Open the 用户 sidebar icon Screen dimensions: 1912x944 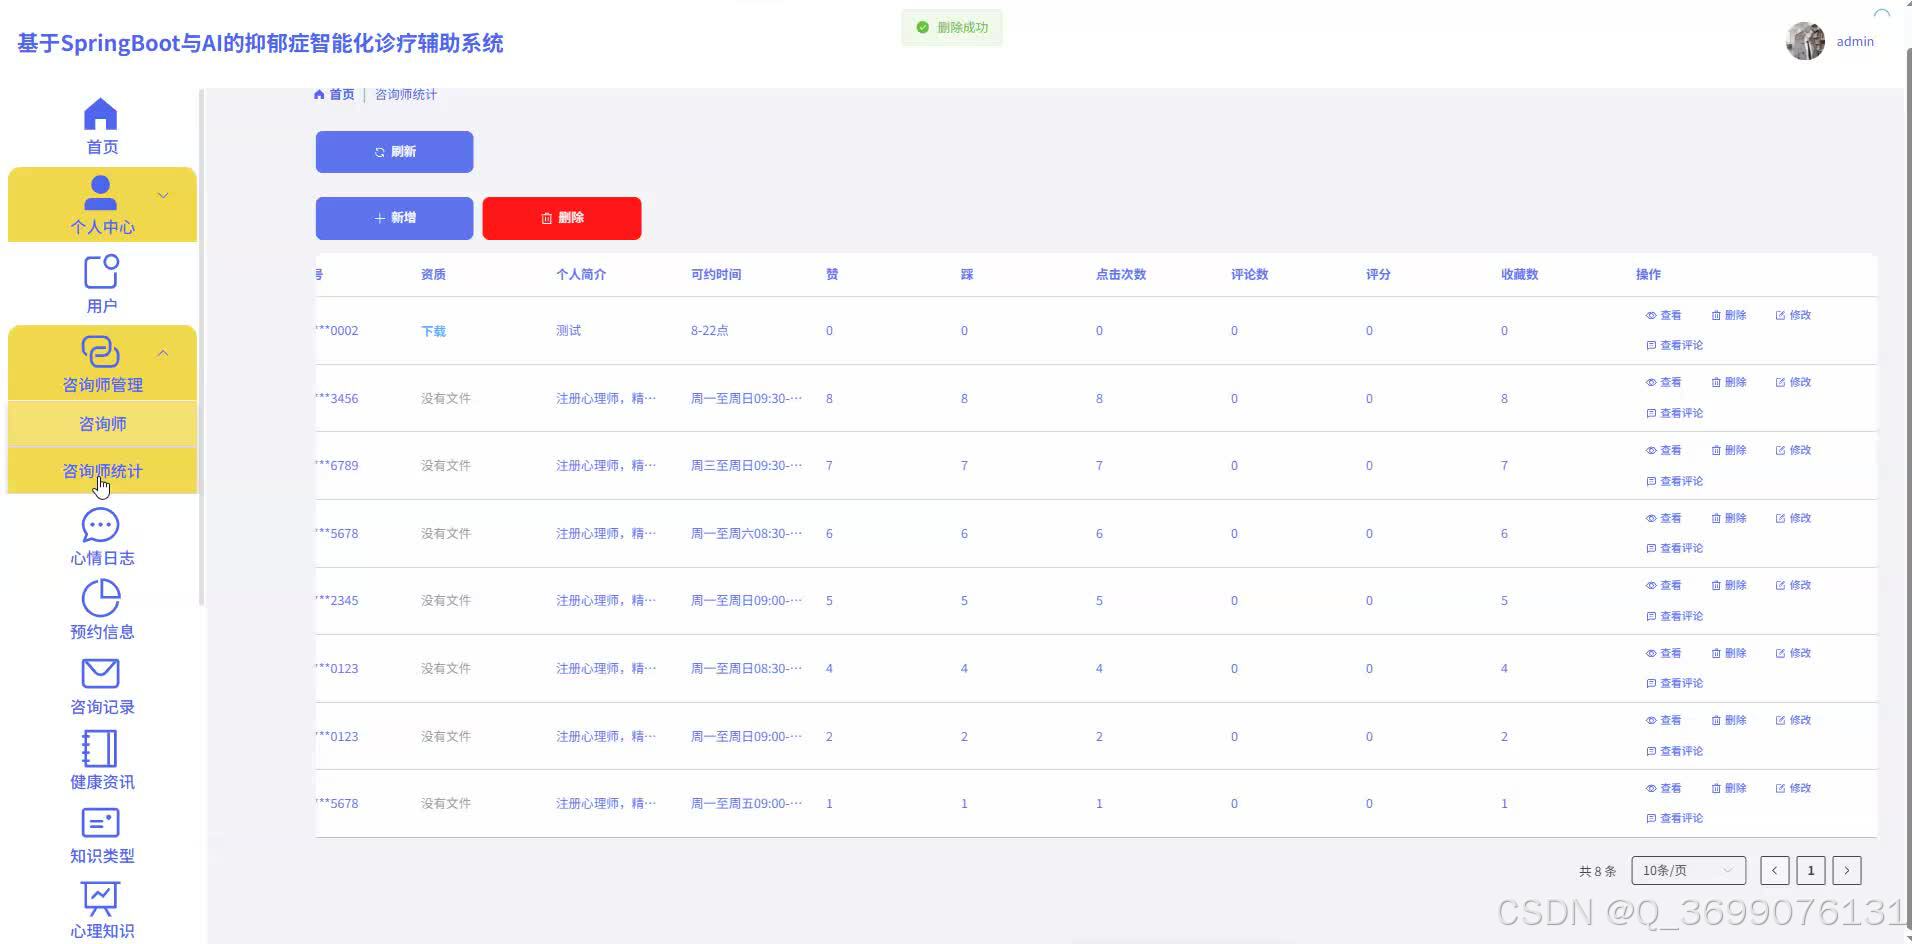pyautogui.click(x=100, y=271)
